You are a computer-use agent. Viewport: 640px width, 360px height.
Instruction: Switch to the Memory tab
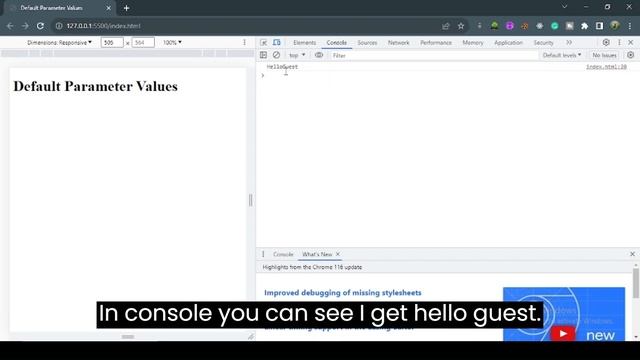473,42
